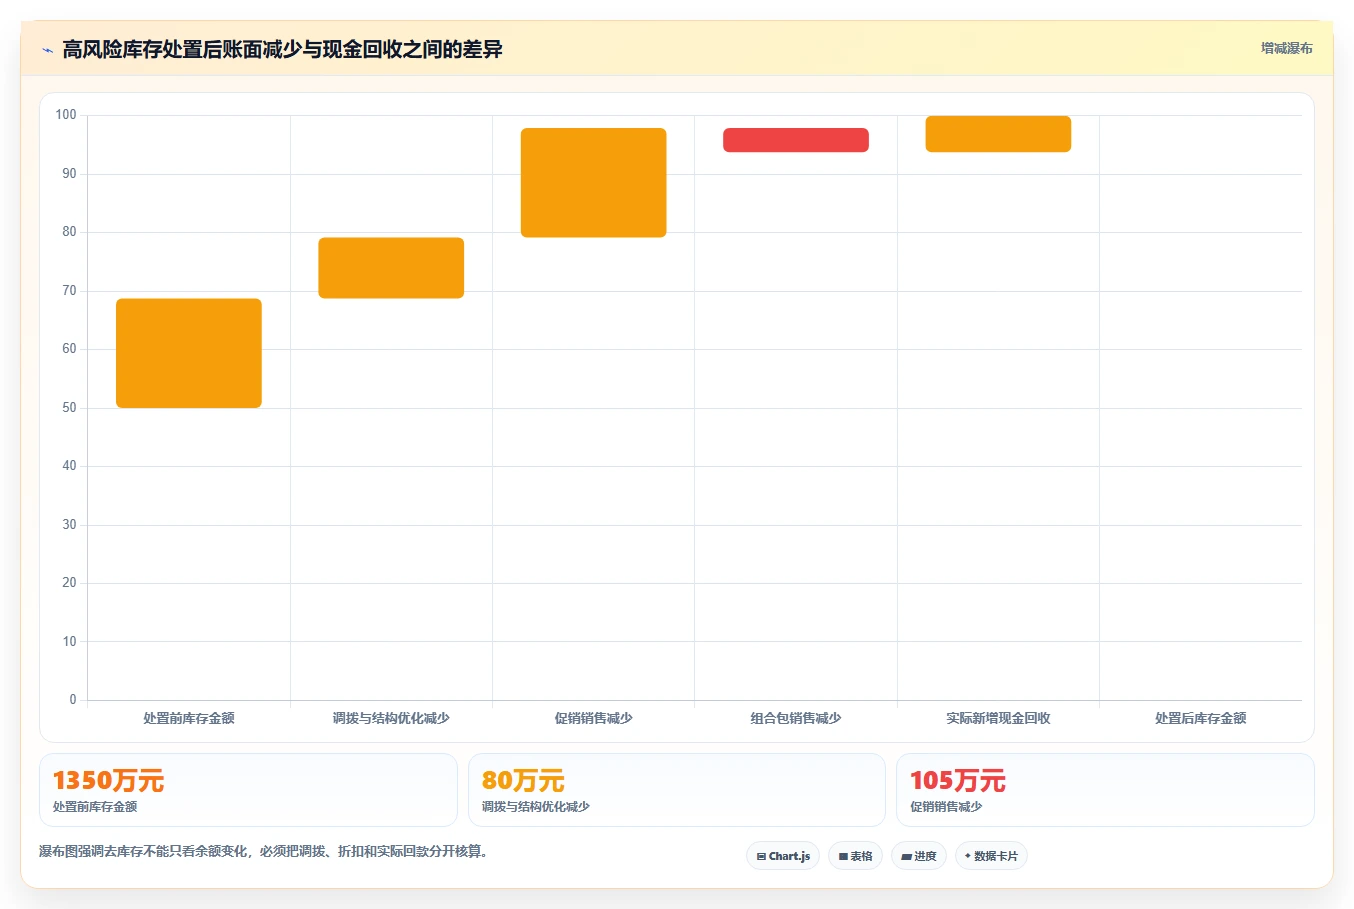Click the 促销销售减少 label under 105万元
This screenshot has width=1354, height=909.
pos(946,807)
